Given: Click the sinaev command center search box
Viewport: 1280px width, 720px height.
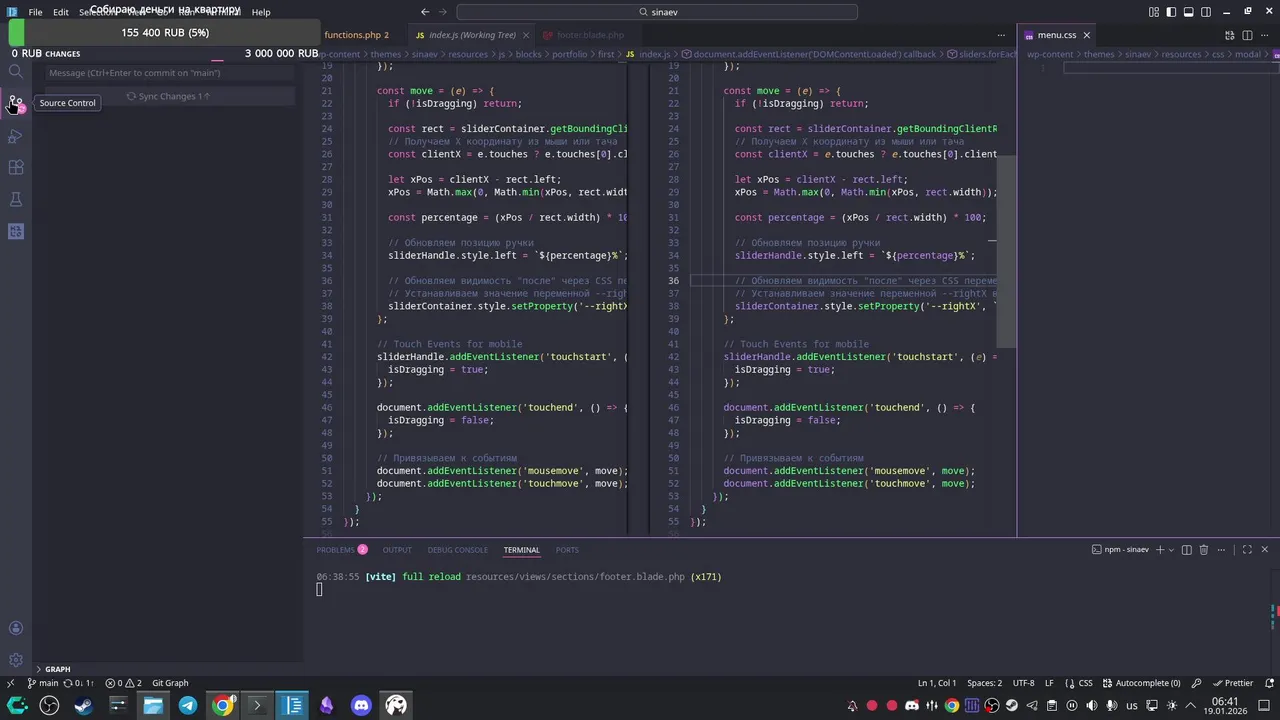Looking at the screenshot, I should coord(657,12).
